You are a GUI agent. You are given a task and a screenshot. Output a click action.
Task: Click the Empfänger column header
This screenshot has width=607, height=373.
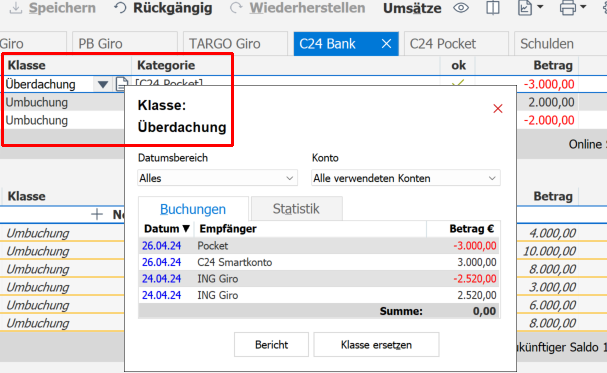(x=310, y=229)
